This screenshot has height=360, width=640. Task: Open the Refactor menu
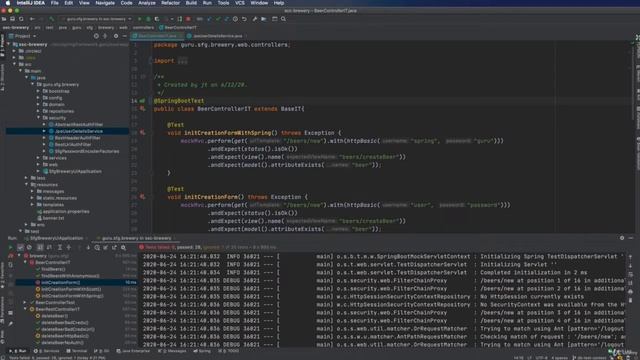click(171, 3)
